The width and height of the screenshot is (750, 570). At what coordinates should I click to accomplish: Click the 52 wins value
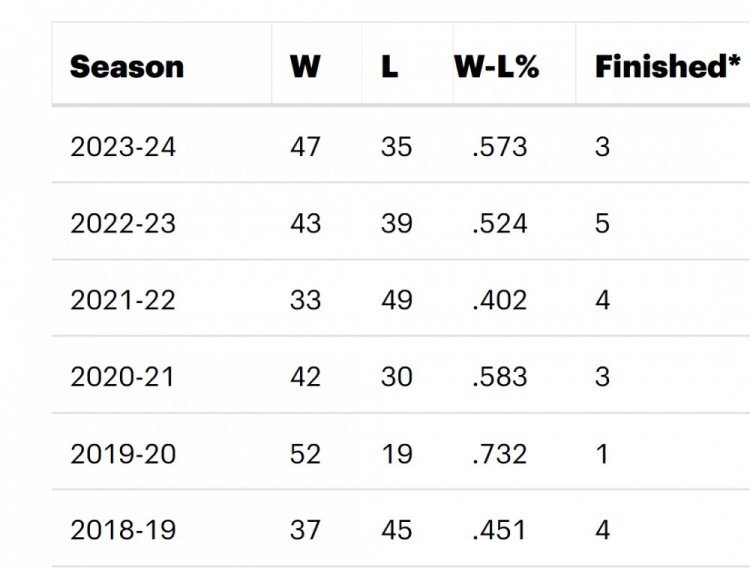[x=305, y=454]
